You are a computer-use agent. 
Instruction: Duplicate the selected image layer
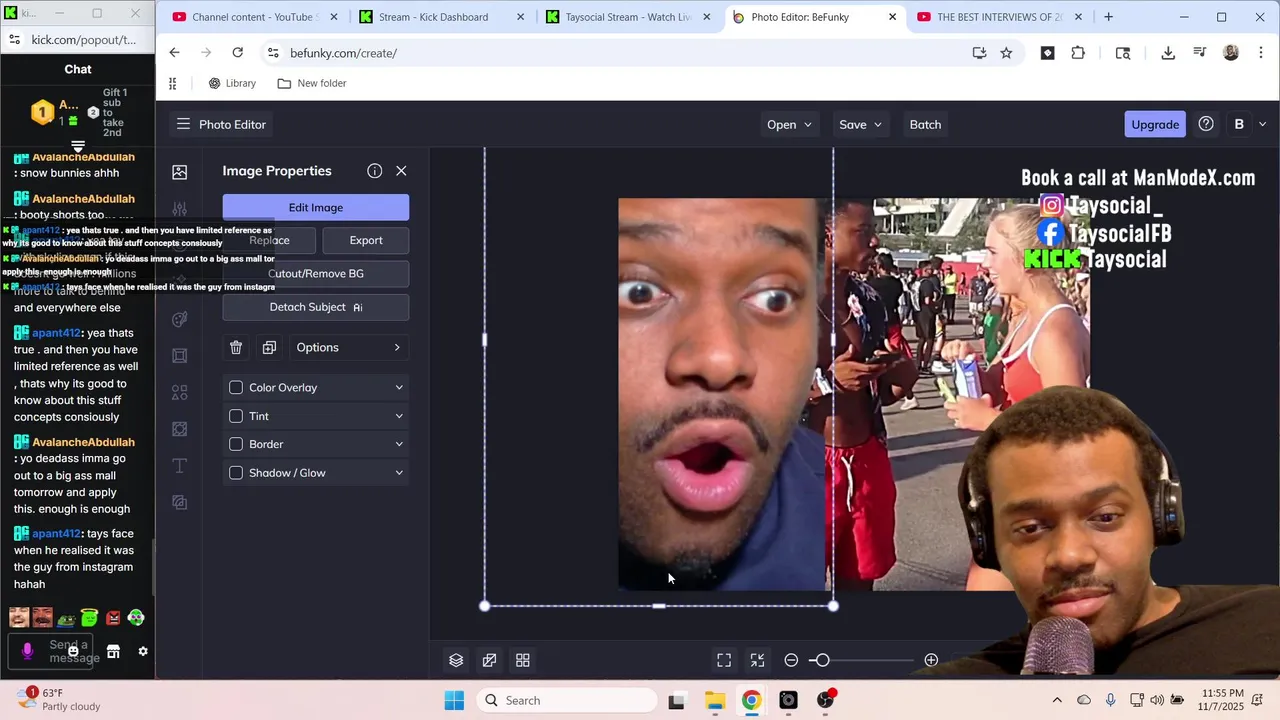point(269,347)
